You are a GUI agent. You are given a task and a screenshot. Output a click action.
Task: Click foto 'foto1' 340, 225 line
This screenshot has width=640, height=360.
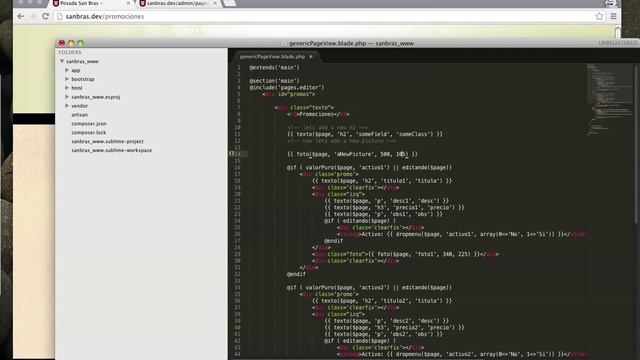tap(405, 254)
